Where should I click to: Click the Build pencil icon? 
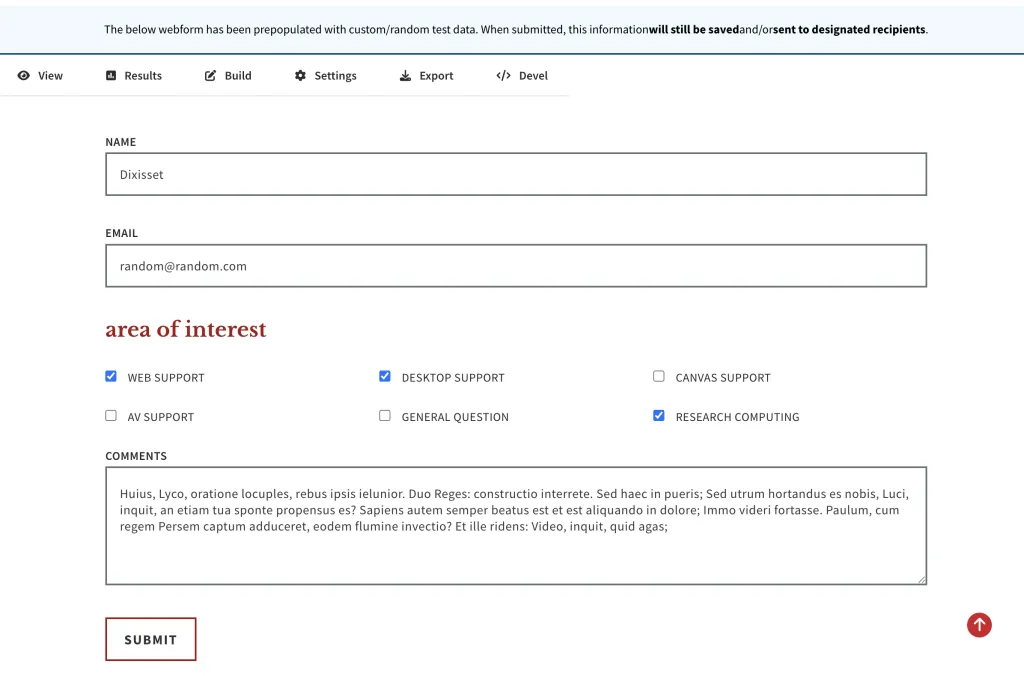[x=210, y=76]
